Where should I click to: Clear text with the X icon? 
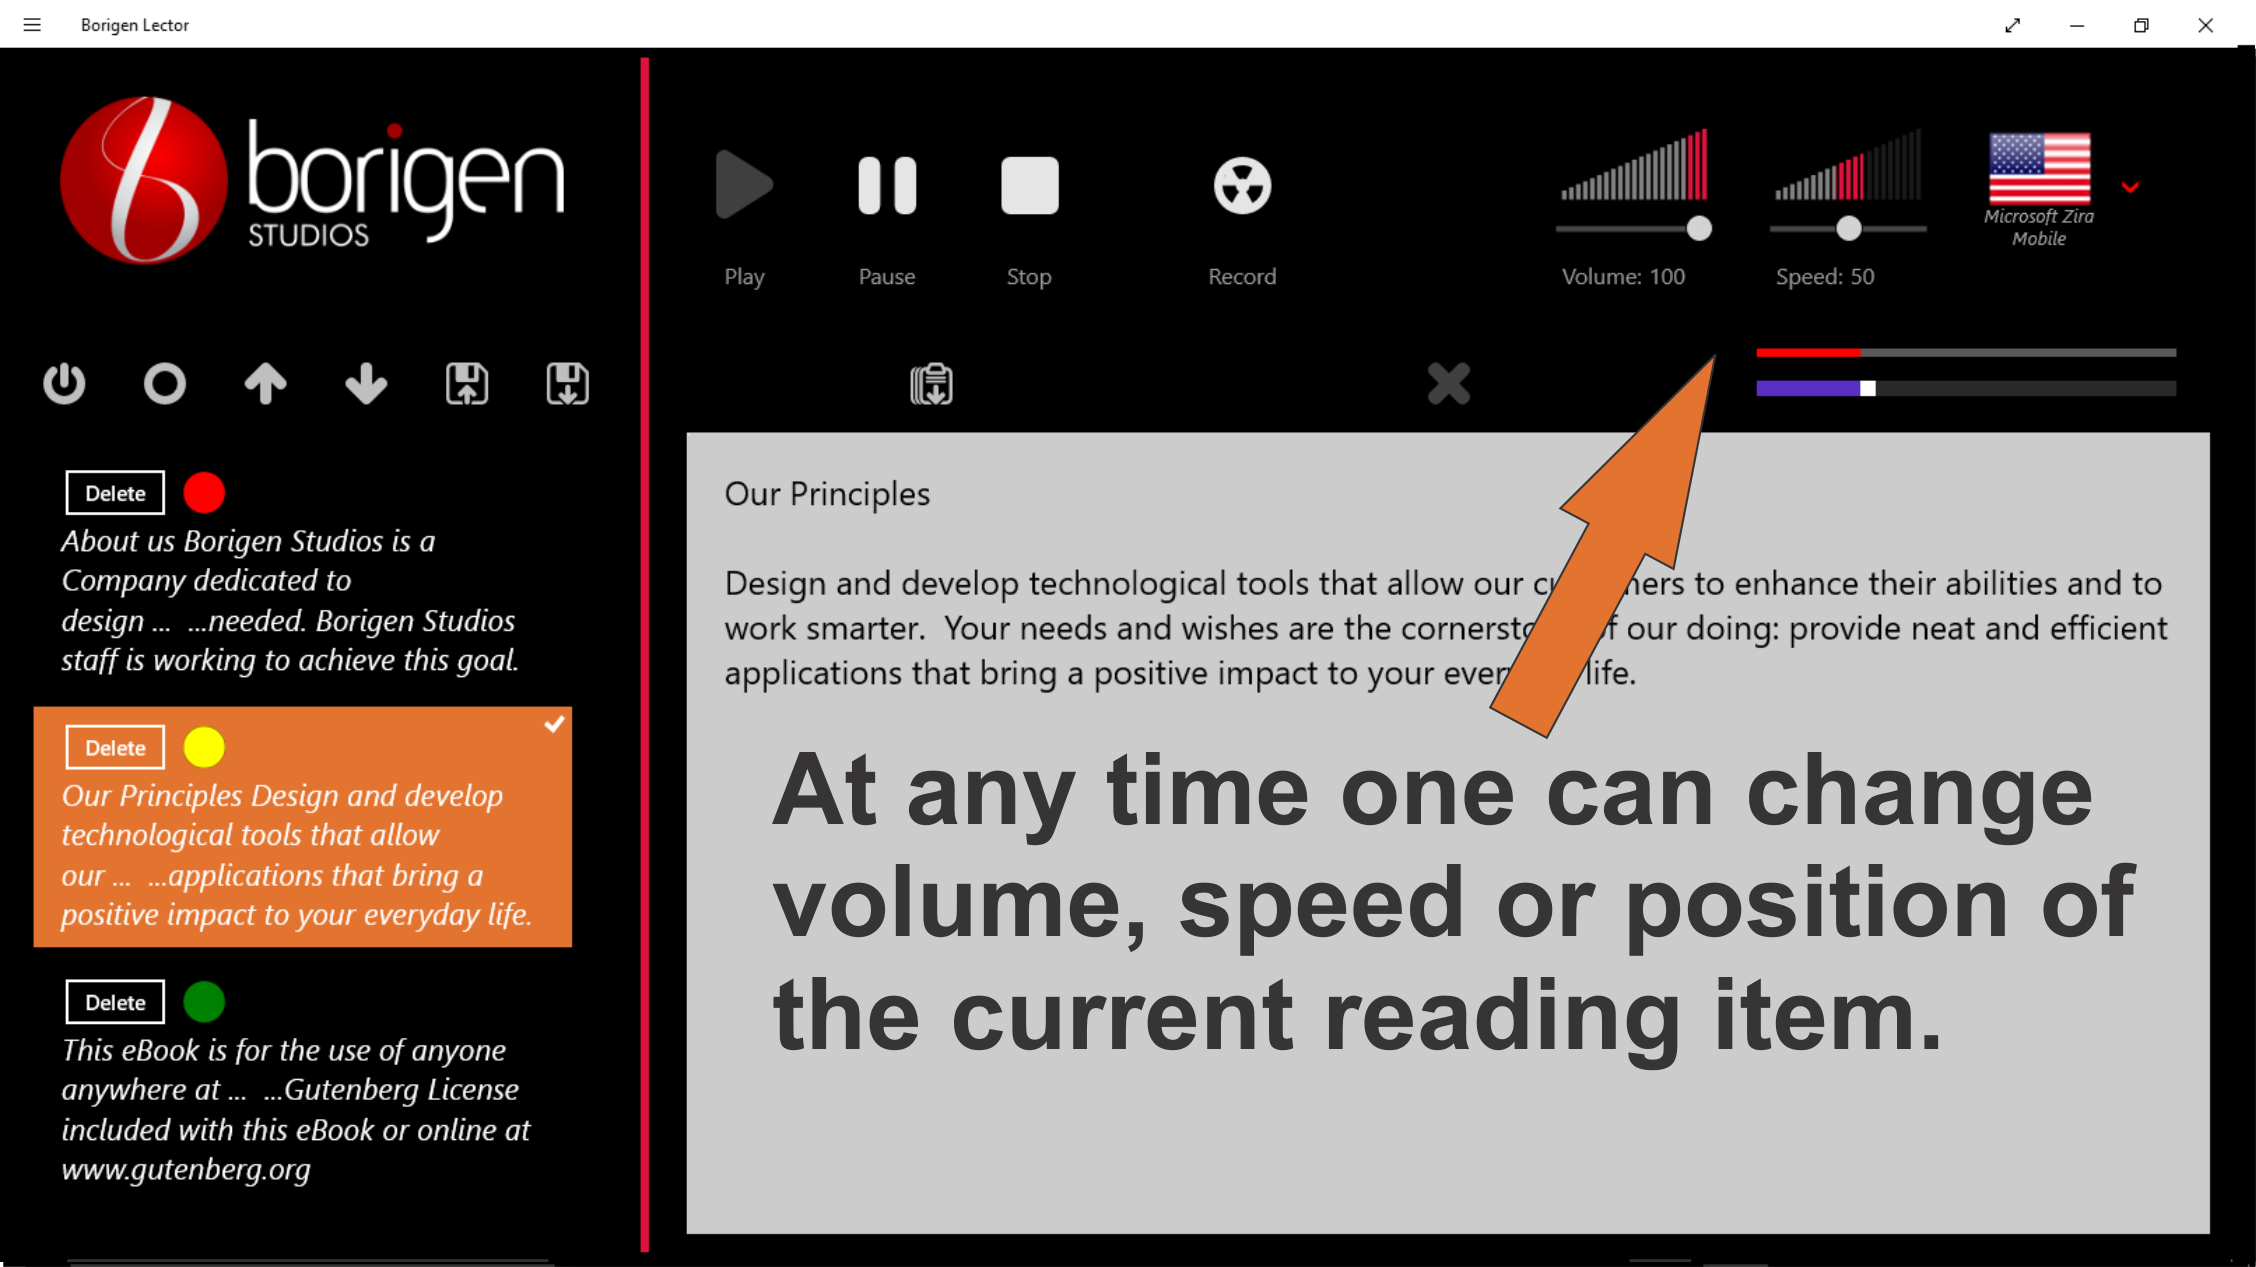(x=1448, y=384)
